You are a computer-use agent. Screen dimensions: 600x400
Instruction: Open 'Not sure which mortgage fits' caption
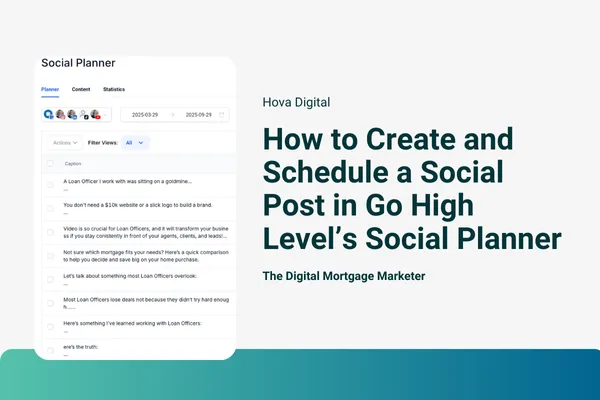(x=146, y=256)
